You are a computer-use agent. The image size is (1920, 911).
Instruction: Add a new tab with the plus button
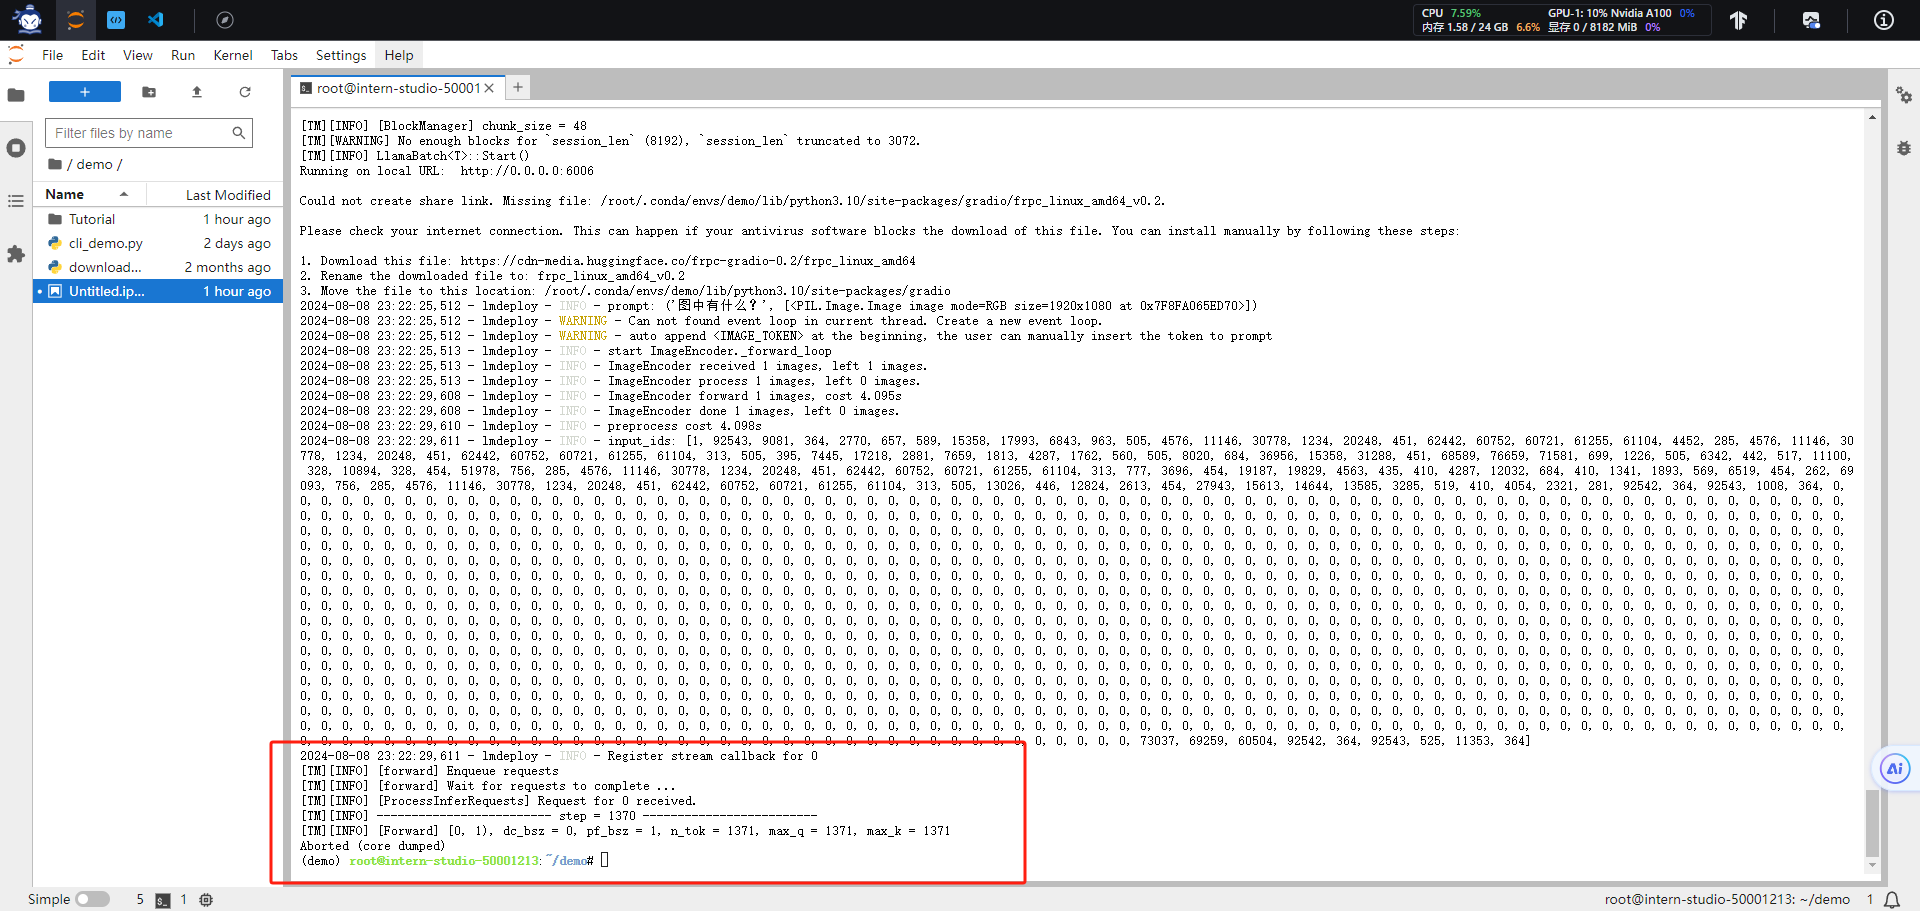pos(518,88)
